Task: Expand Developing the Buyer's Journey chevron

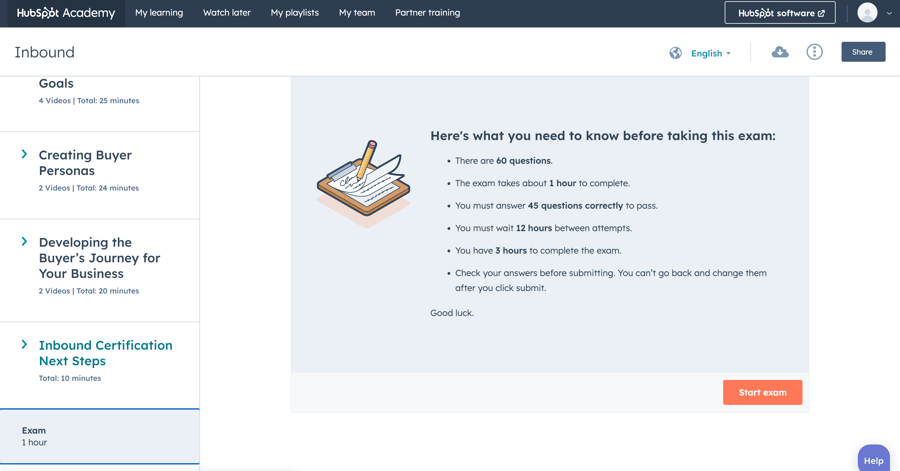Action: [x=24, y=241]
